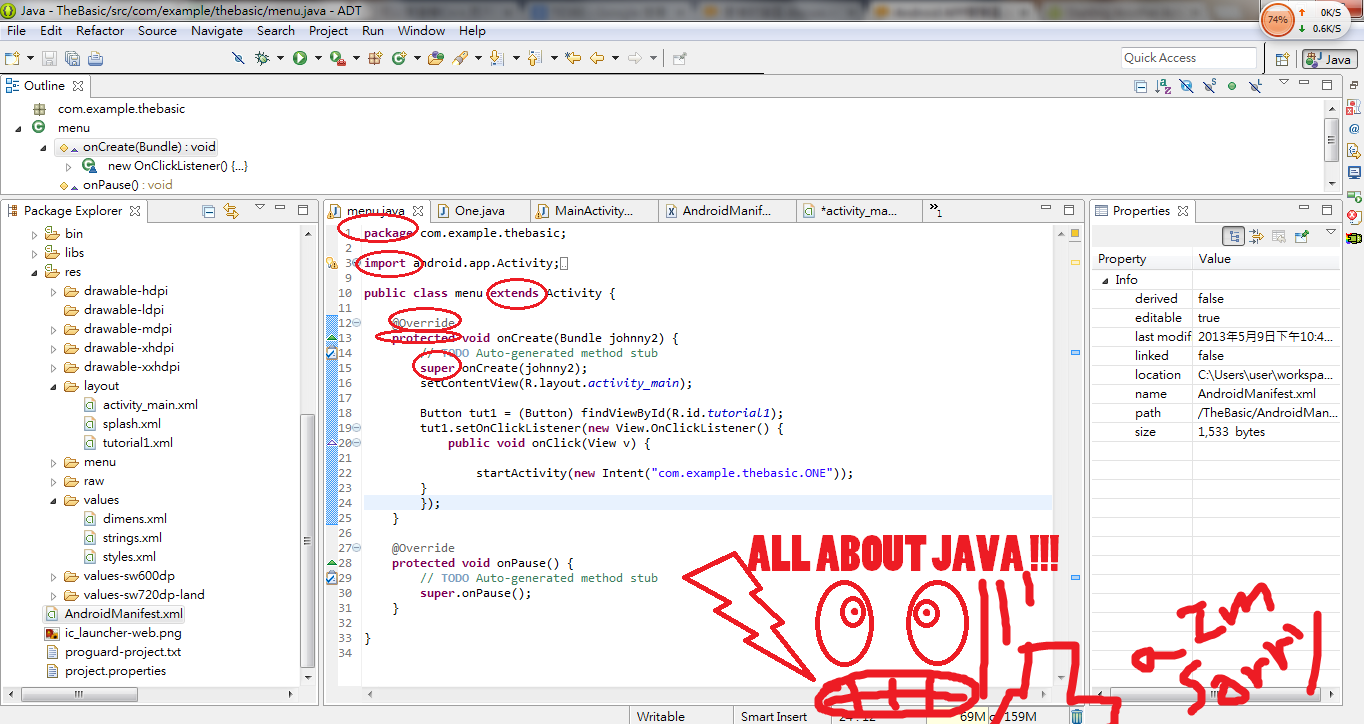Select activity_main.xml in Package Explorer
This screenshot has width=1364, height=724.
[150, 405]
